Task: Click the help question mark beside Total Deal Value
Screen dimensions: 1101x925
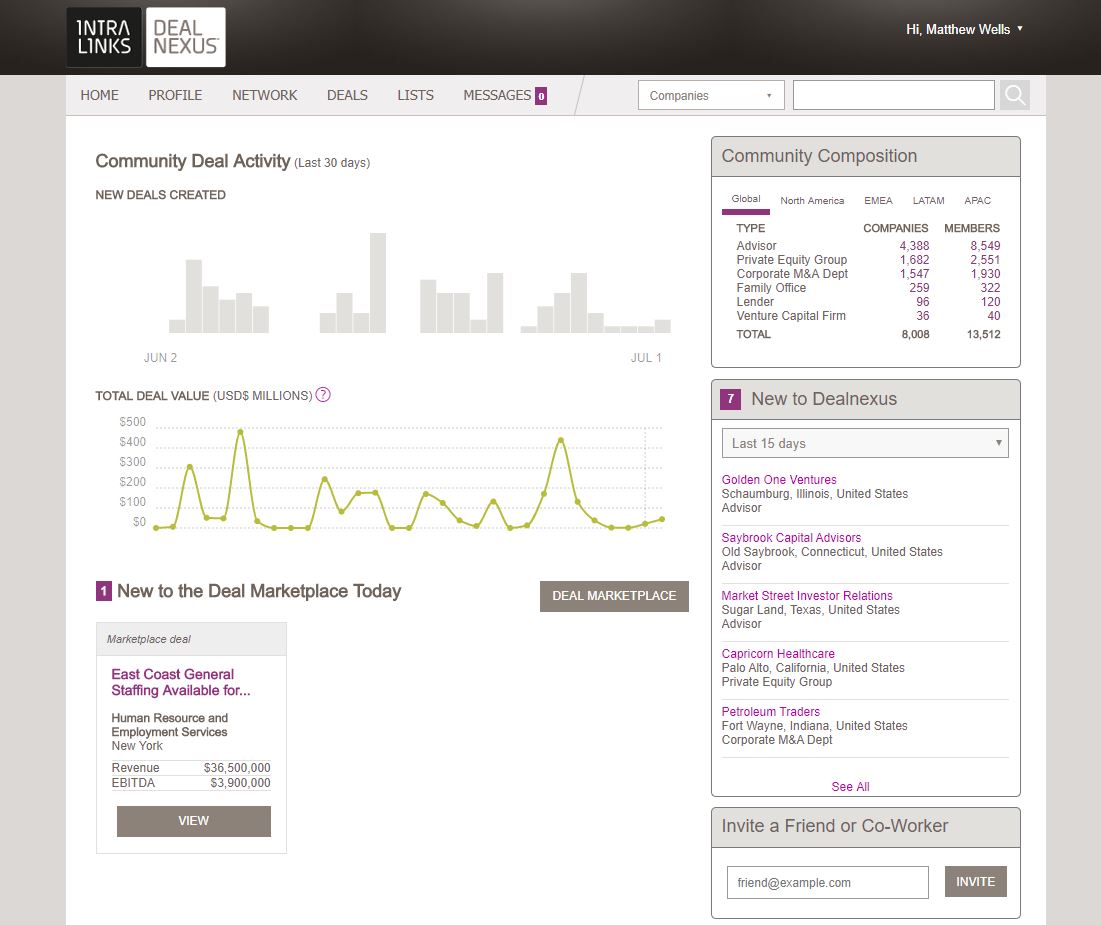Action: (323, 395)
